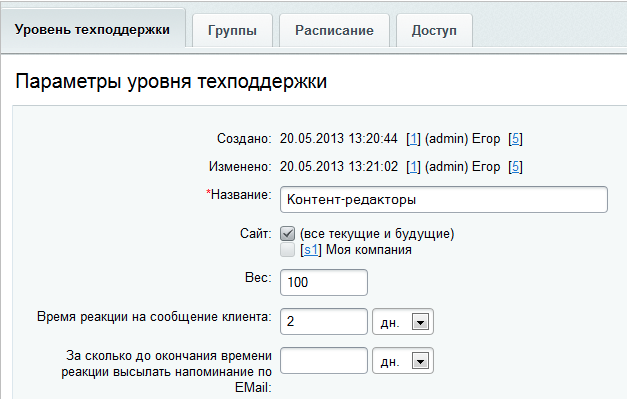
Task: Select the modification timestamp 20.05.2013 13:21:02
Action: pyautogui.click(x=339, y=167)
